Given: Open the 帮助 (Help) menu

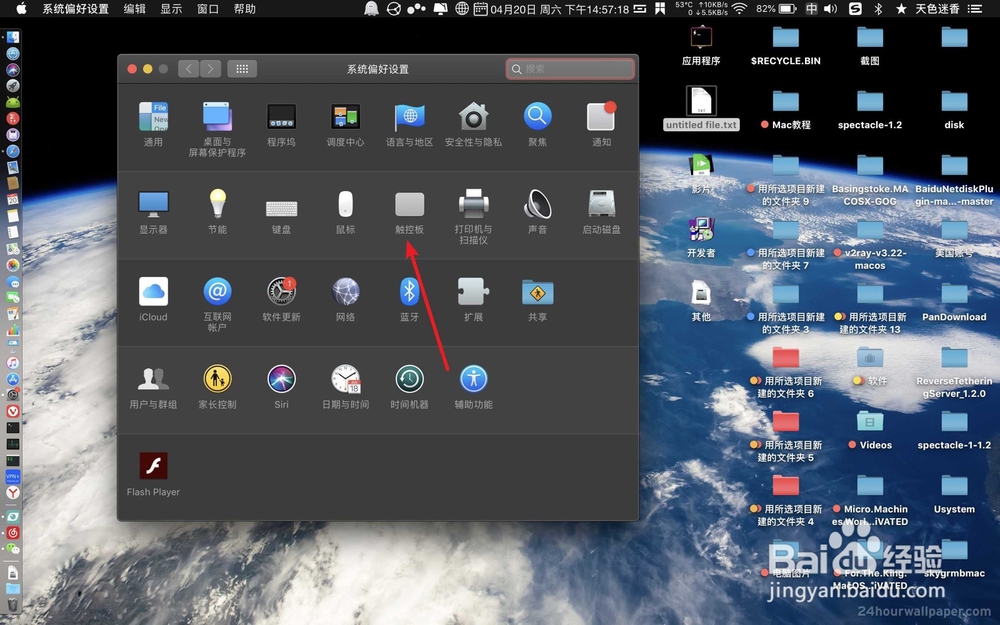Looking at the screenshot, I should 245,9.
